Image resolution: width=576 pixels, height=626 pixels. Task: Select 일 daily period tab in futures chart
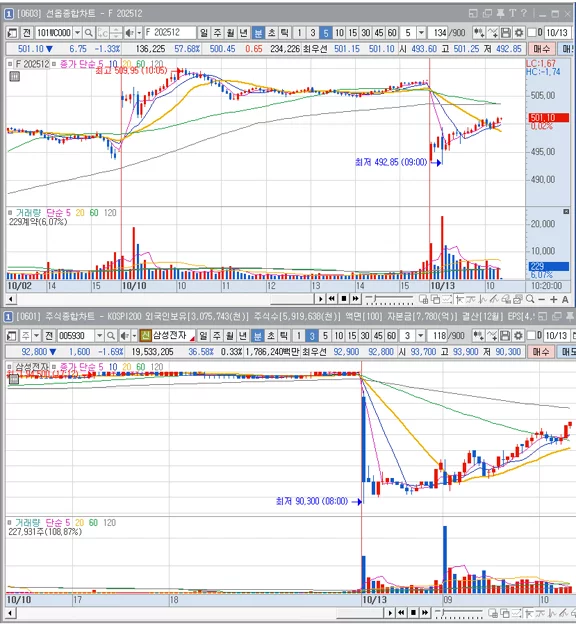204,33
